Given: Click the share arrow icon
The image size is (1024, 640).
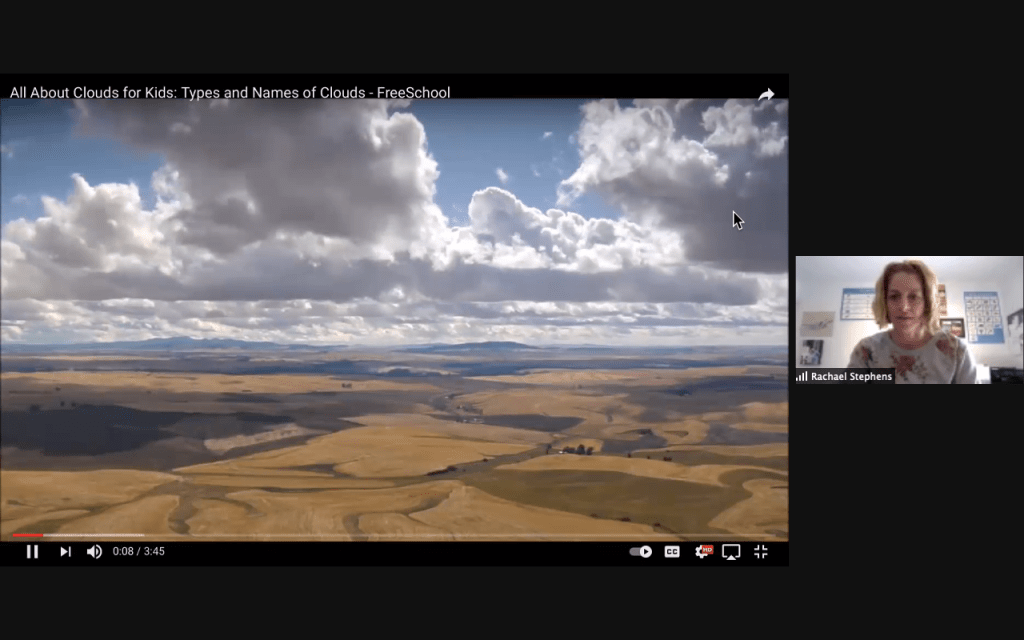Looking at the screenshot, I should (x=766, y=94).
